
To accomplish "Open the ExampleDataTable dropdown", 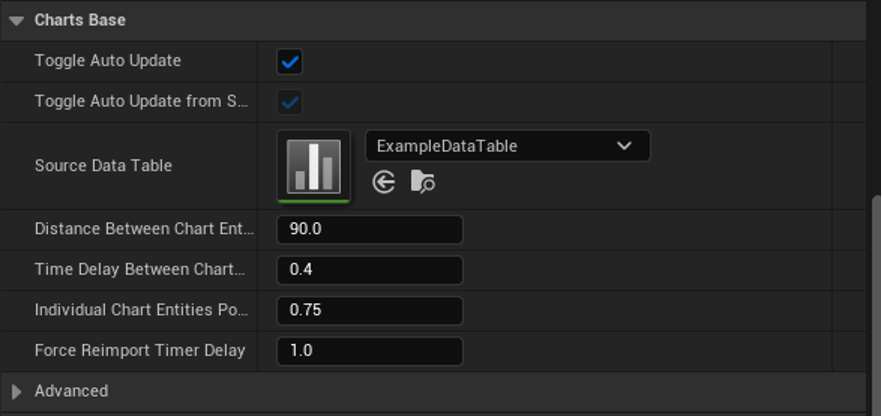I will pos(507,146).
